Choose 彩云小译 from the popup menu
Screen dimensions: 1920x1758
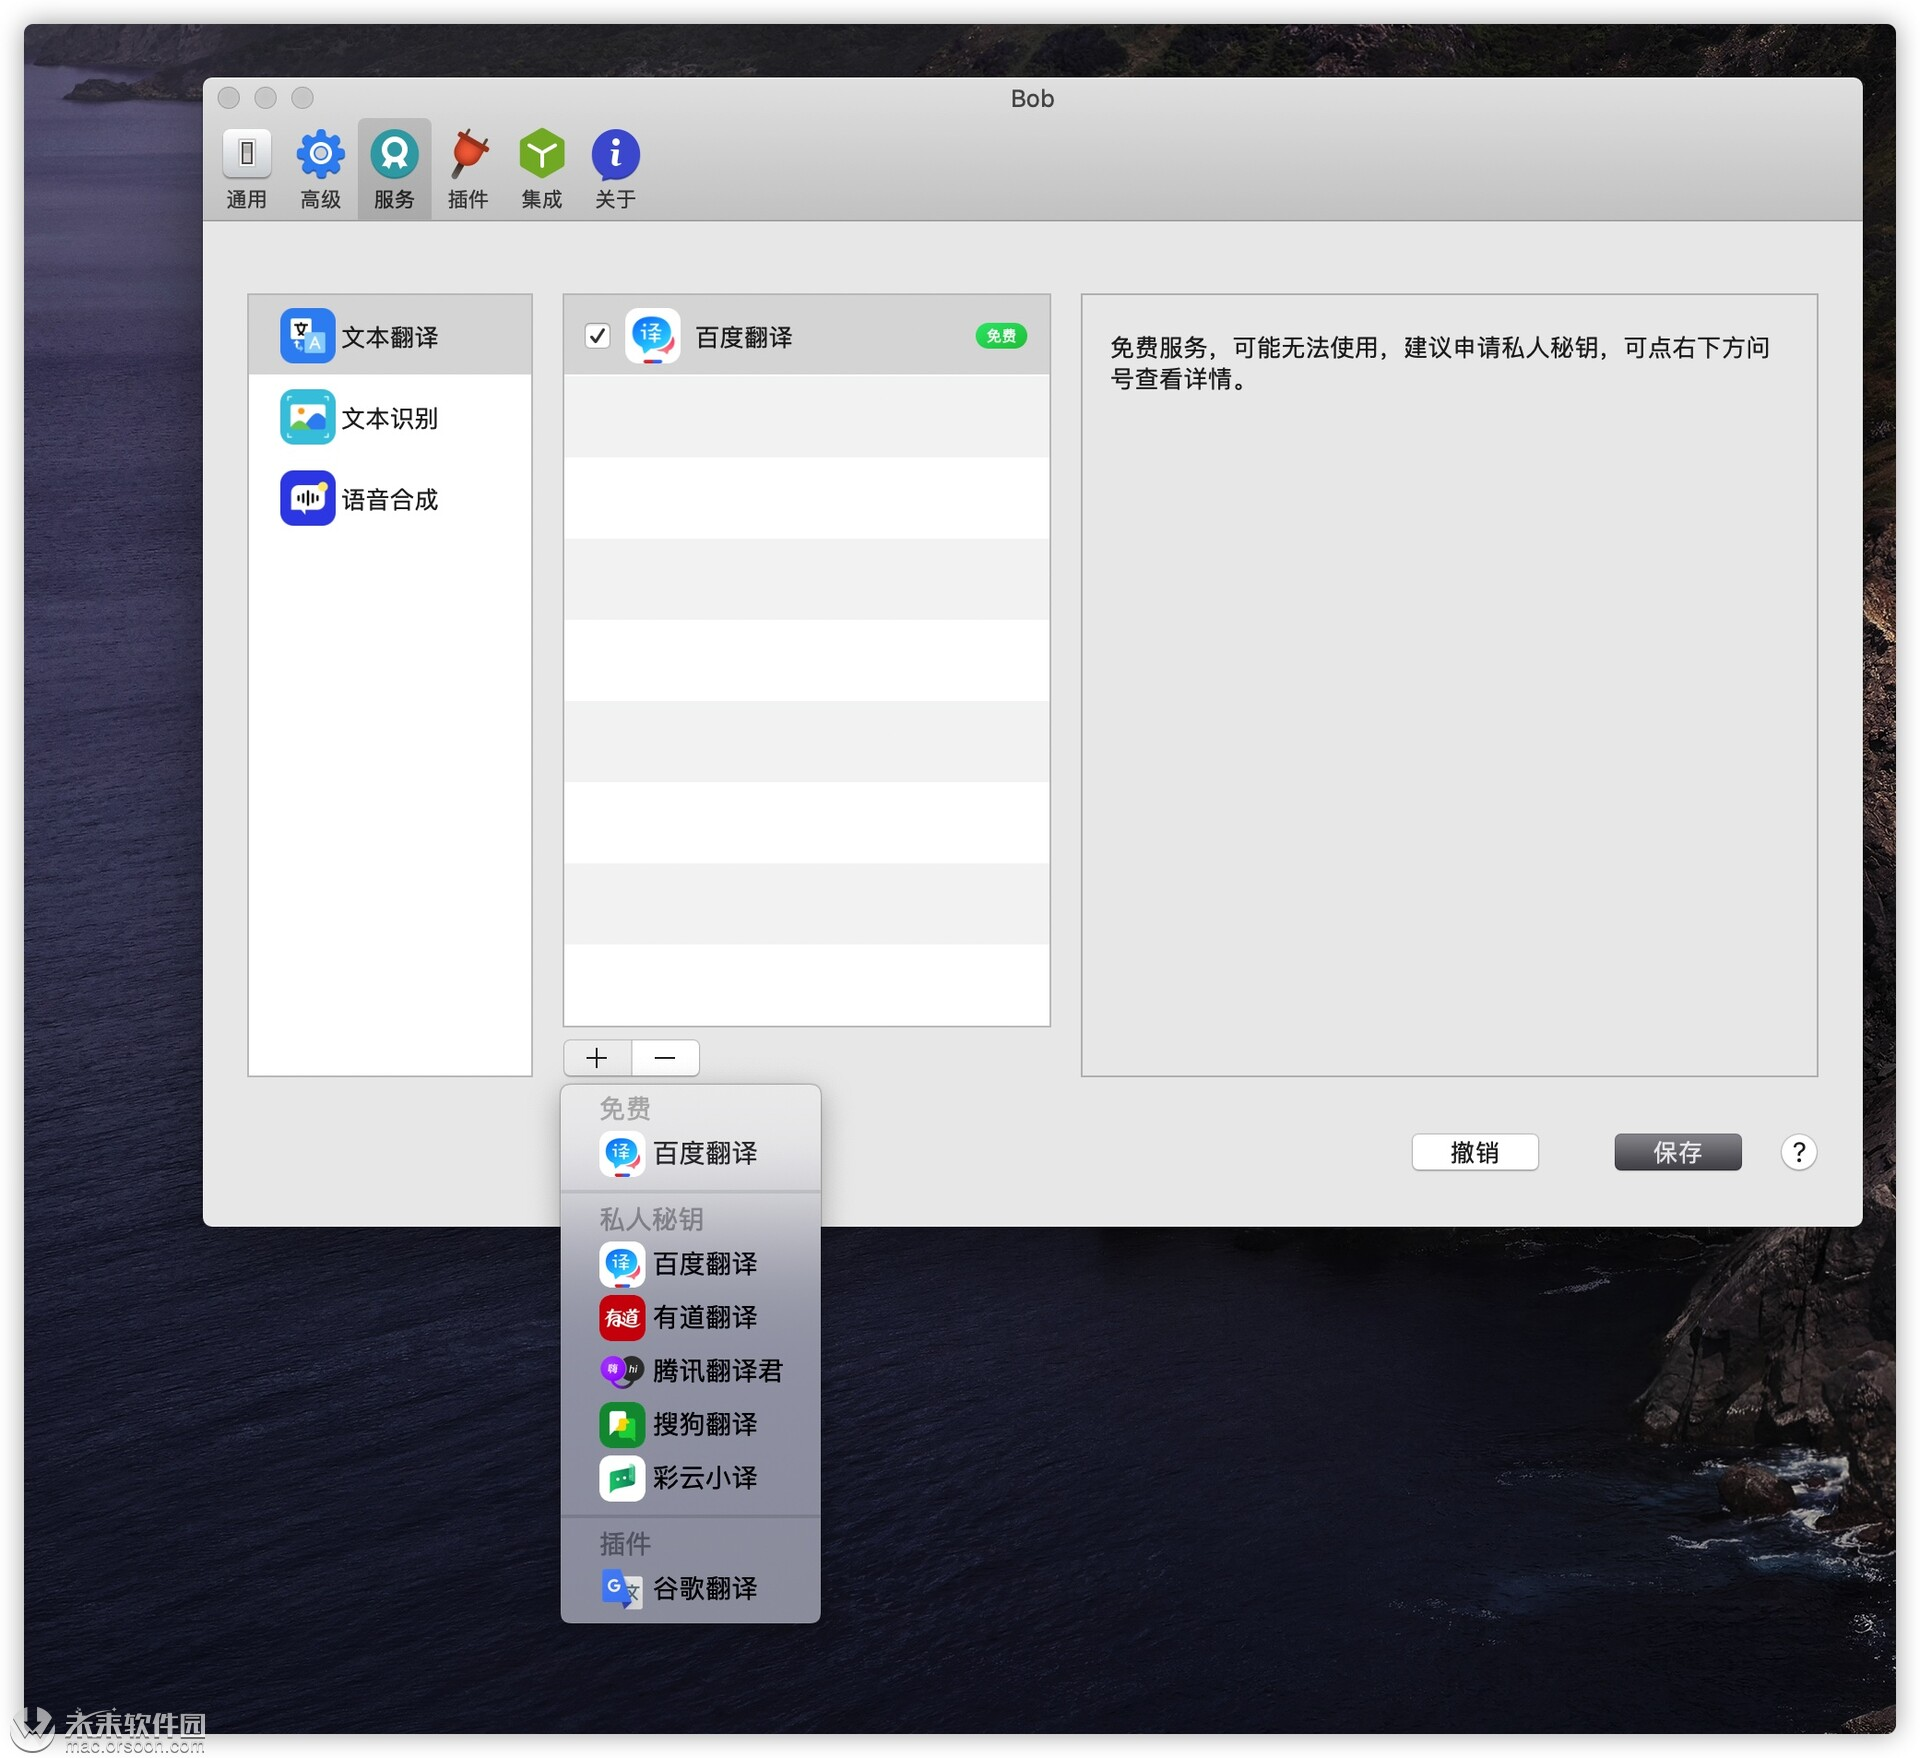click(x=690, y=1478)
